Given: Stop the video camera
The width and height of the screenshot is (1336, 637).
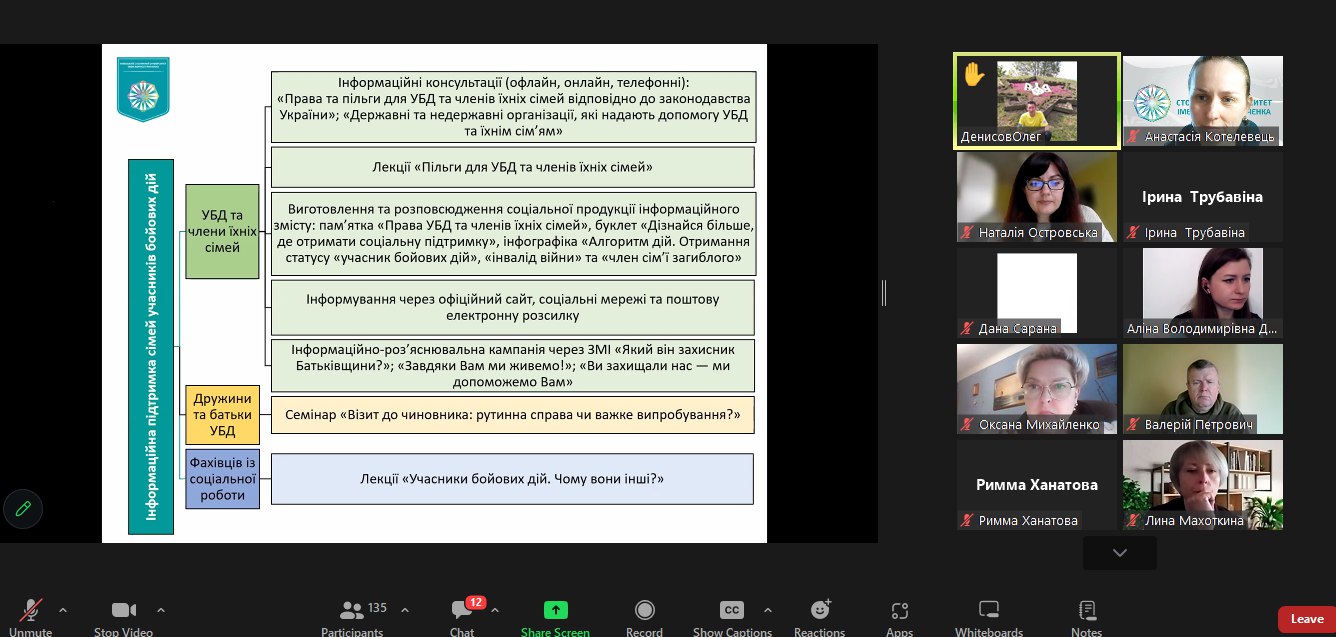Looking at the screenshot, I should point(123,611).
